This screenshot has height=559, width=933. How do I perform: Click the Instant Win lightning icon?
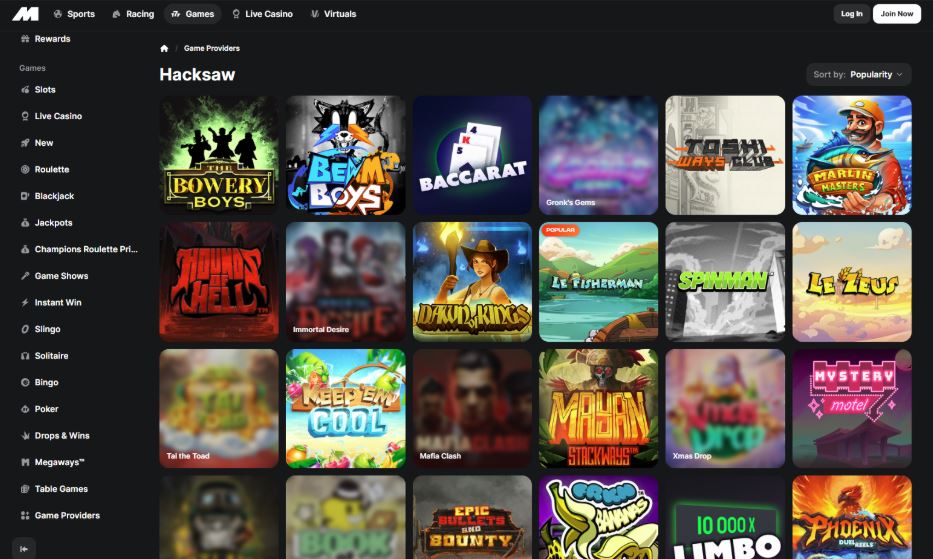tap(25, 302)
